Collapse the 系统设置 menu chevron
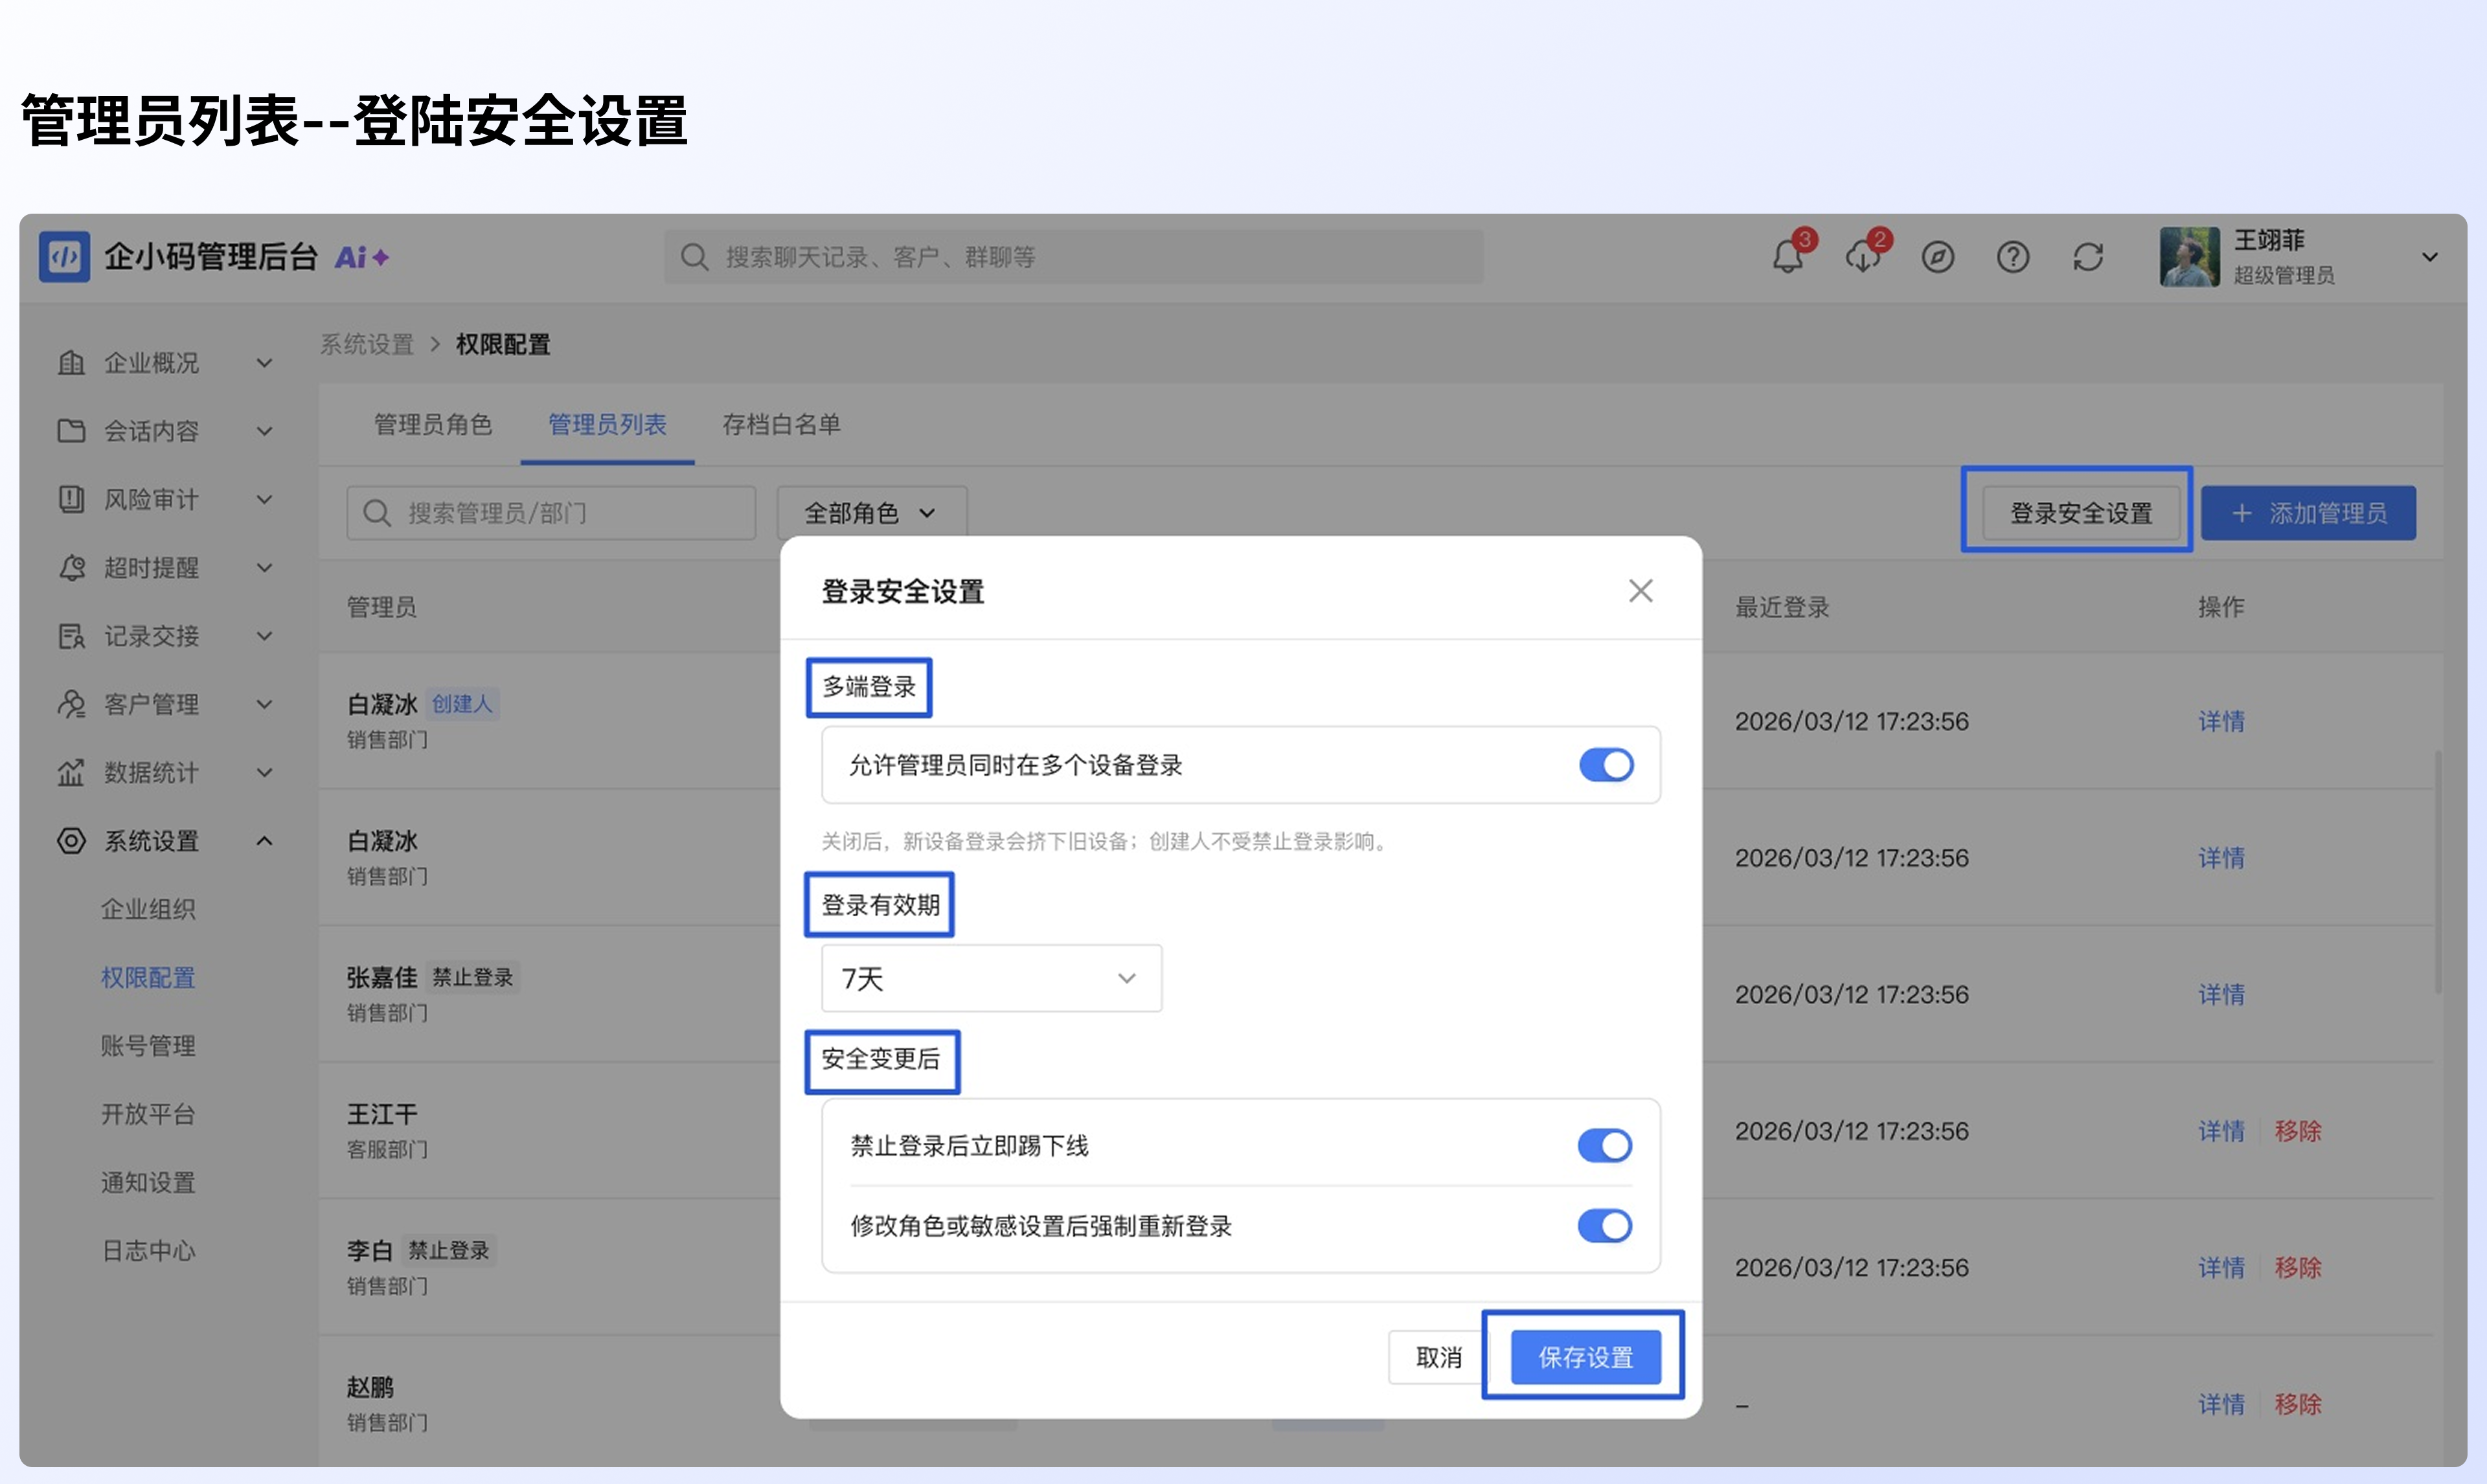 (x=264, y=840)
